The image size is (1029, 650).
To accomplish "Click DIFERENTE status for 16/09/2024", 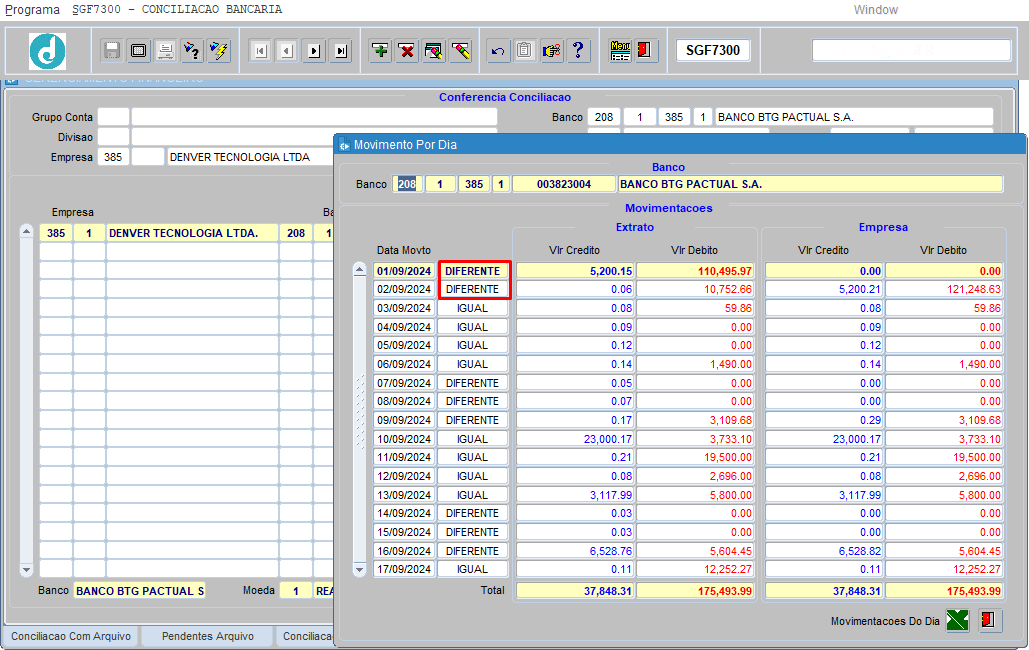I will tap(472, 552).
